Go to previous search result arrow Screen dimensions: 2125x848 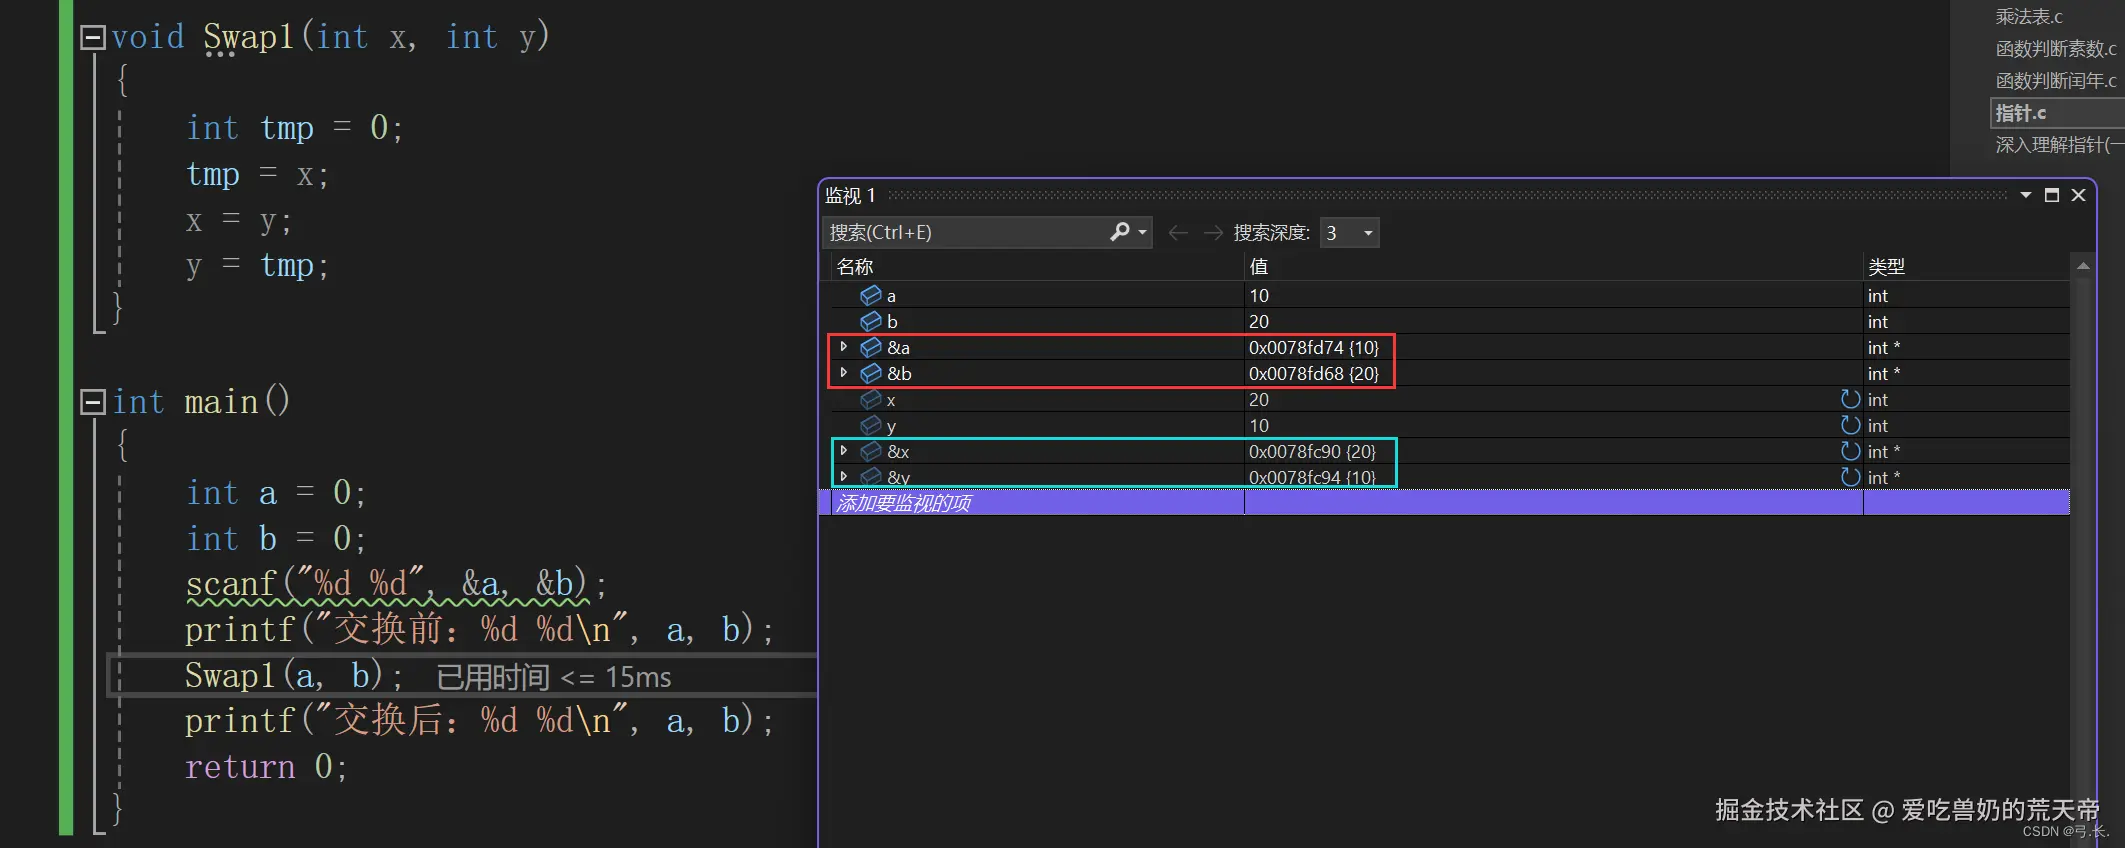[x=1178, y=232]
